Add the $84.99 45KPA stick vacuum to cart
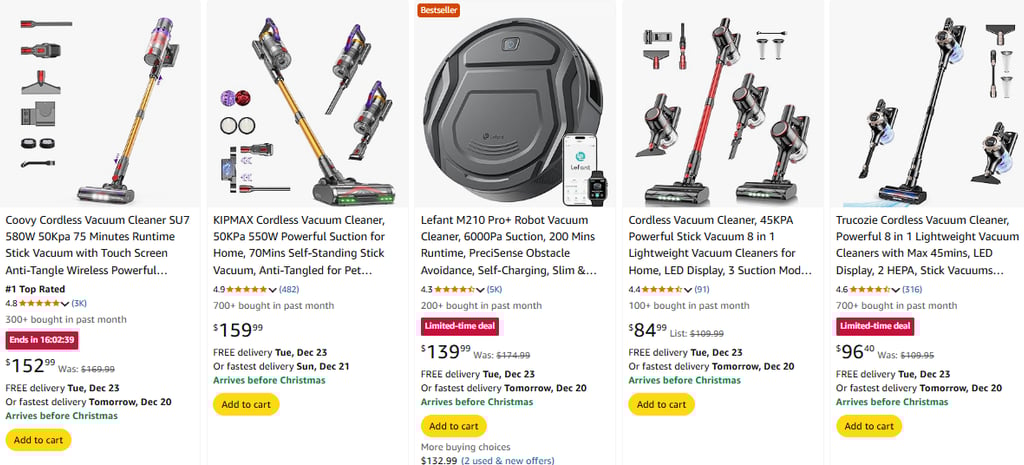 point(661,405)
